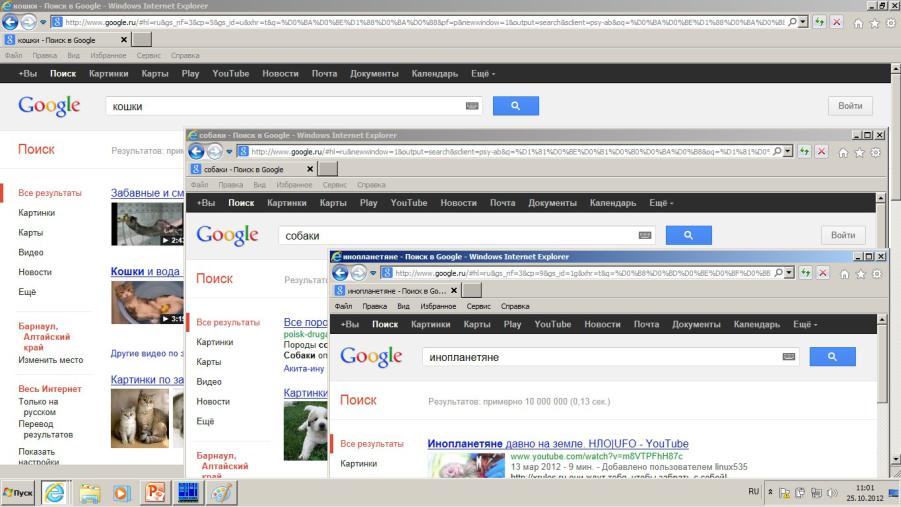Click blue search button next to собаки query
The height and width of the screenshot is (507, 901).
[x=688, y=235]
